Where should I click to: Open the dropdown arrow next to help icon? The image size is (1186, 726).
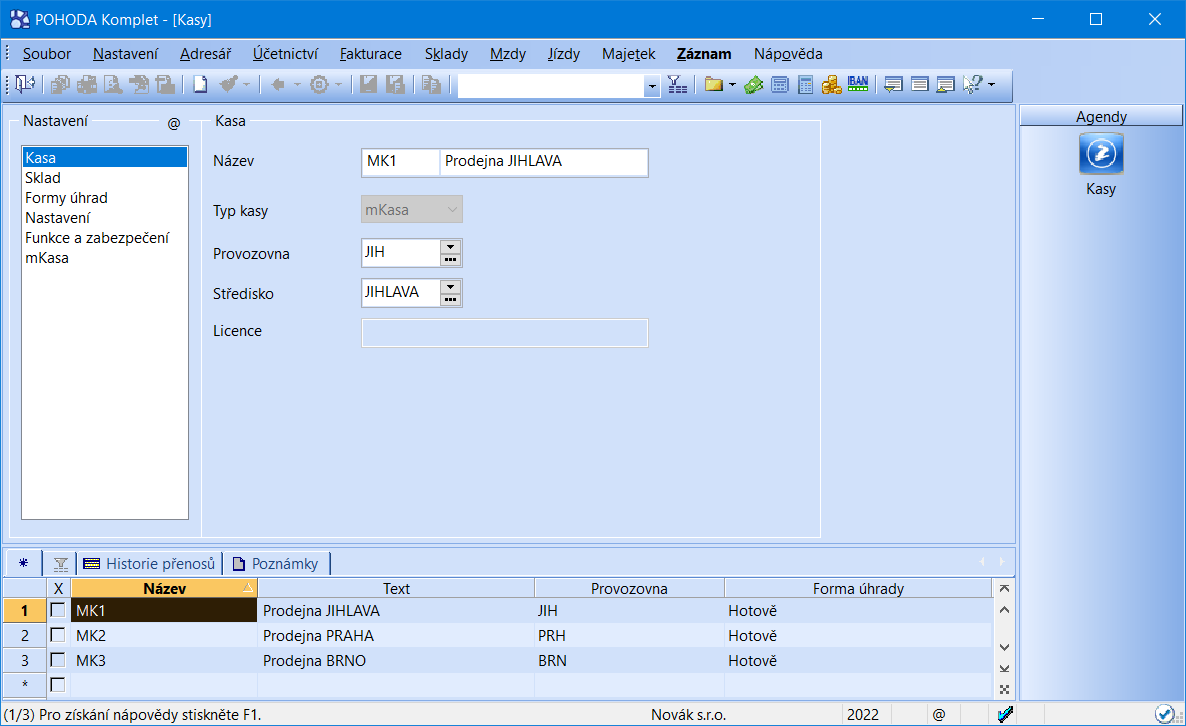(992, 85)
